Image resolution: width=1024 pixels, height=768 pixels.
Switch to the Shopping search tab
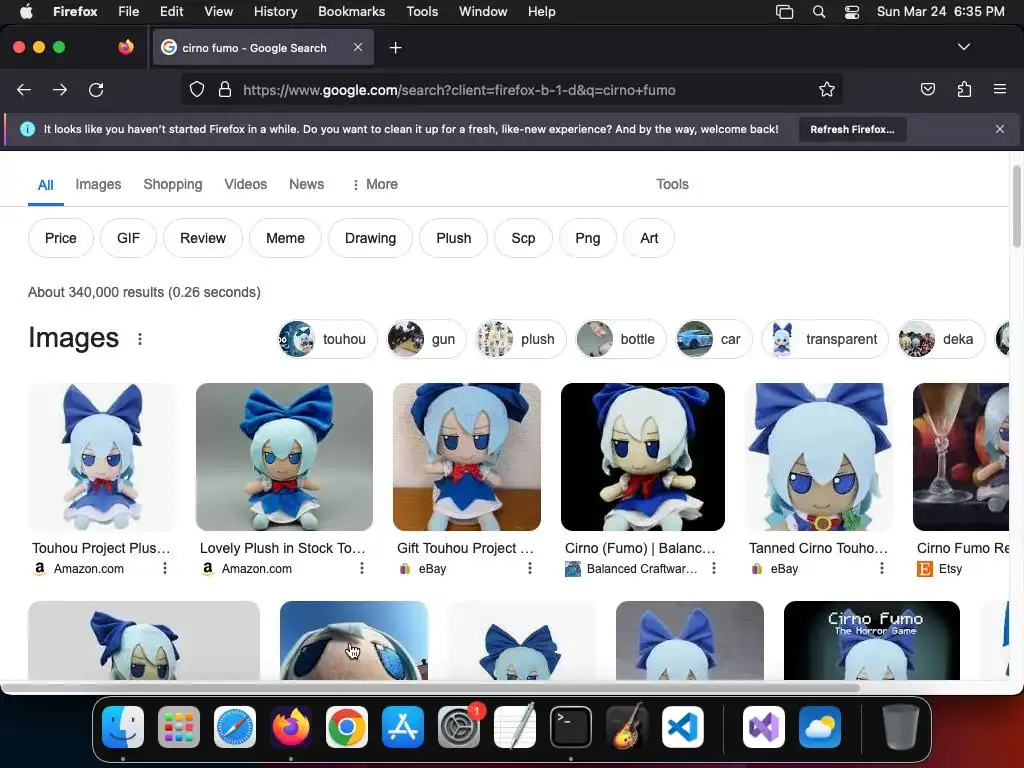point(173,184)
